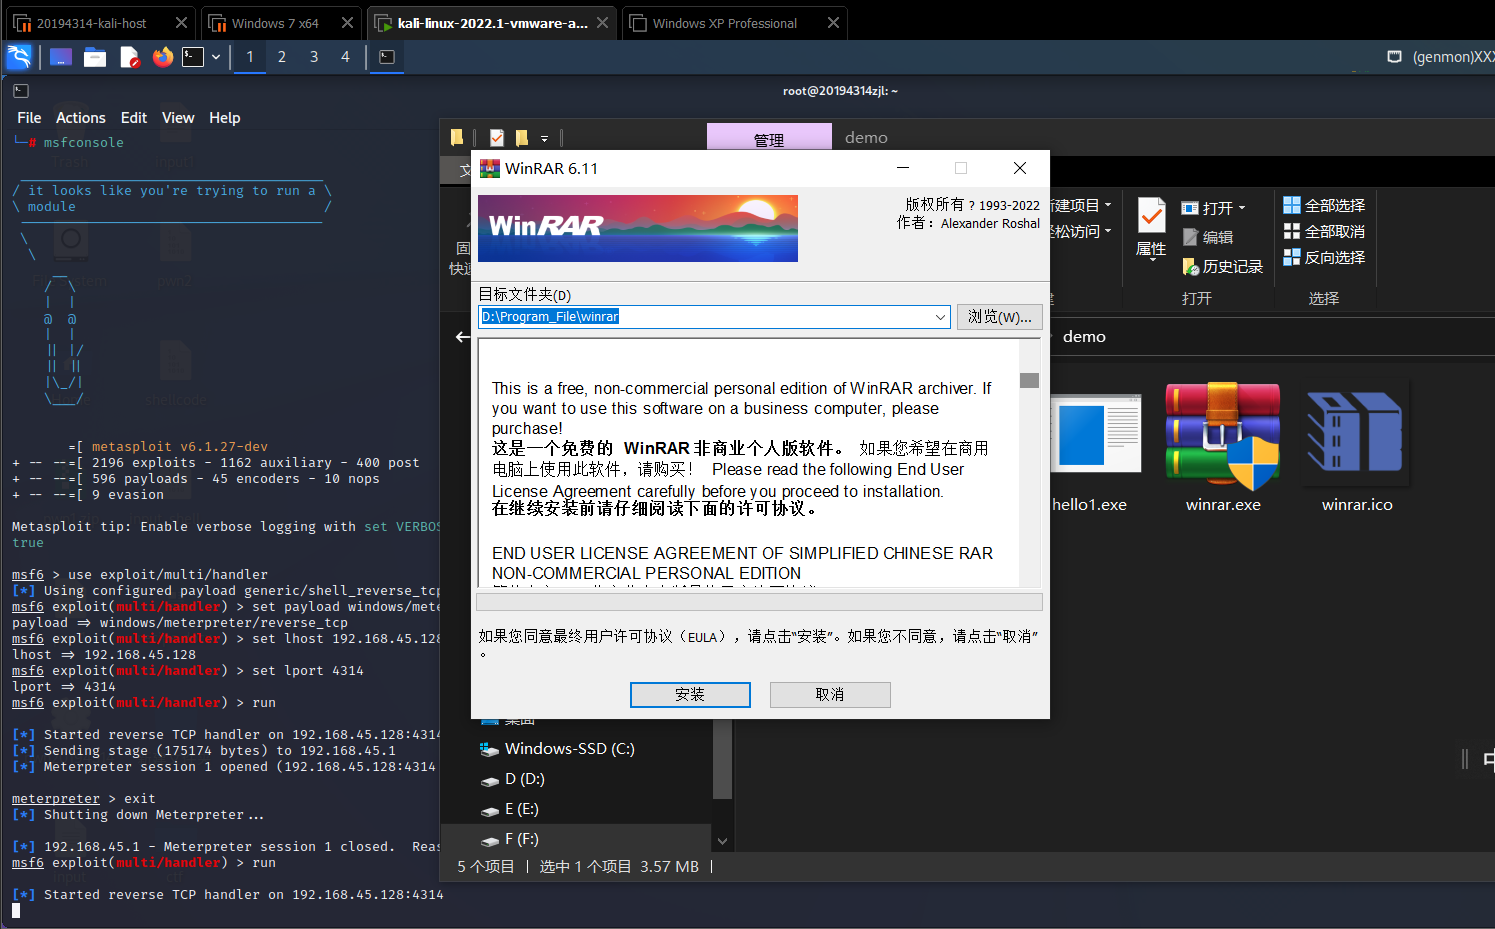
Task: Expand the terminal launcher dropdown arrow
Action: tap(216, 57)
